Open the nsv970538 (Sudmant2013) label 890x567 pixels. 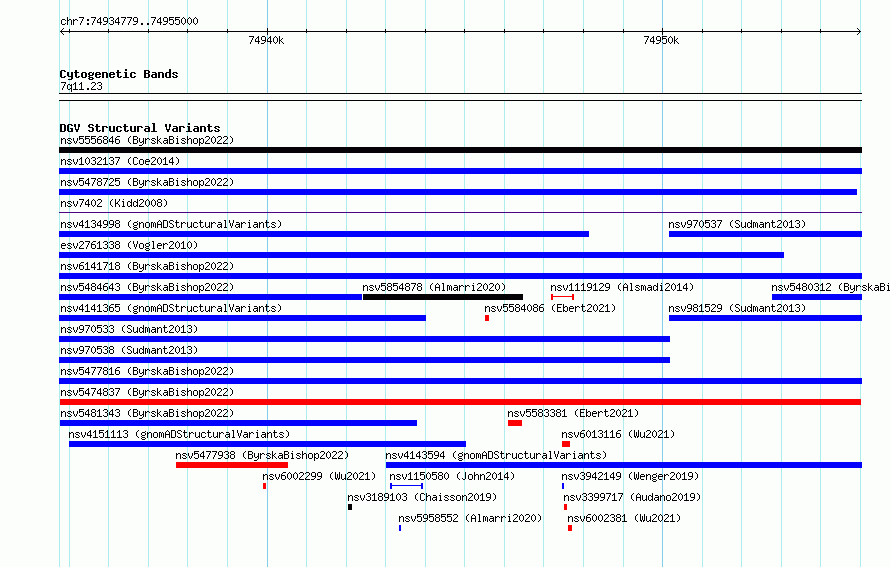129,350
